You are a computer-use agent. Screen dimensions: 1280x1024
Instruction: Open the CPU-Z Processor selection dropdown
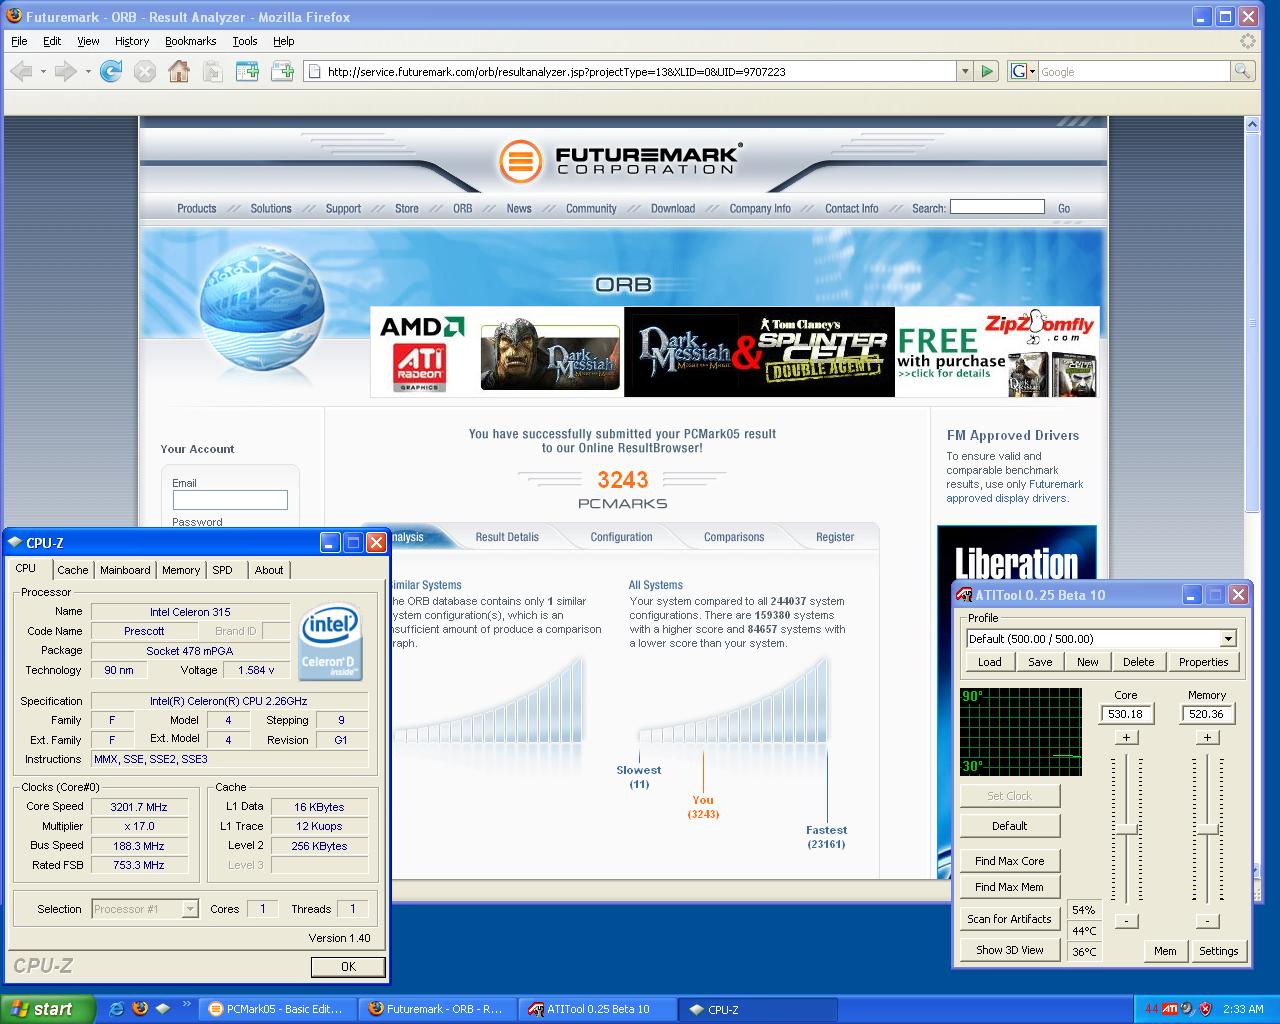[190, 909]
